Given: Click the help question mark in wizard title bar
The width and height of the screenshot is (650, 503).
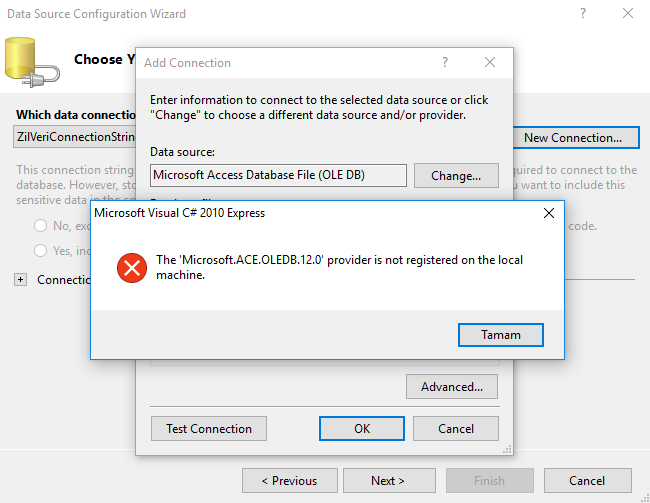Looking at the screenshot, I should [583, 14].
